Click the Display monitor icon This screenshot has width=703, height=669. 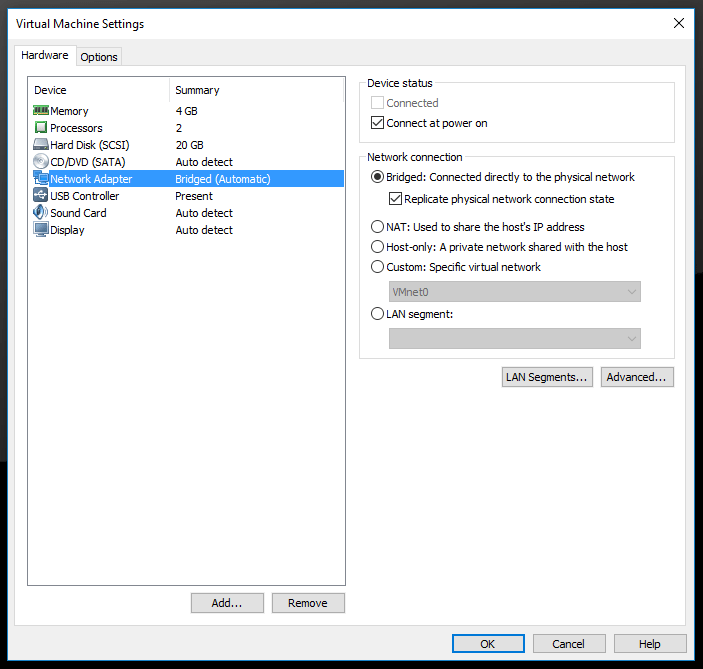[x=41, y=230]
